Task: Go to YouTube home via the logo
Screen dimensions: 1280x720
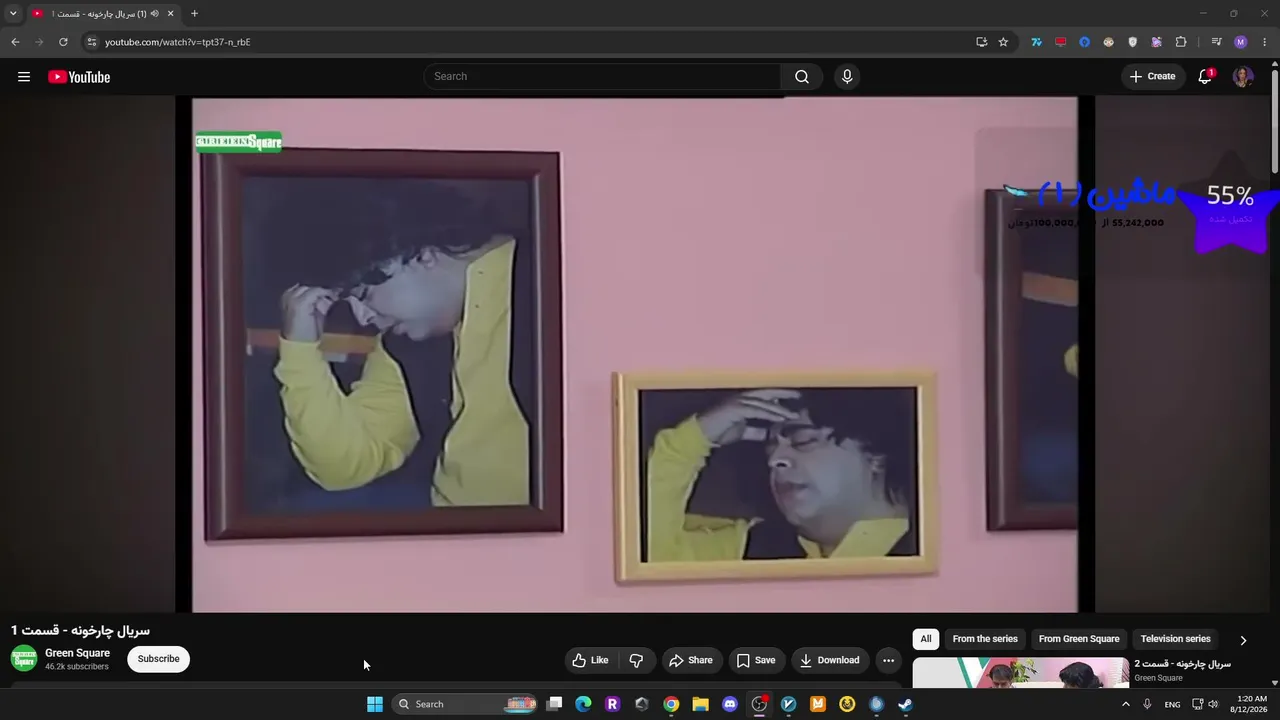Action: 79,77
